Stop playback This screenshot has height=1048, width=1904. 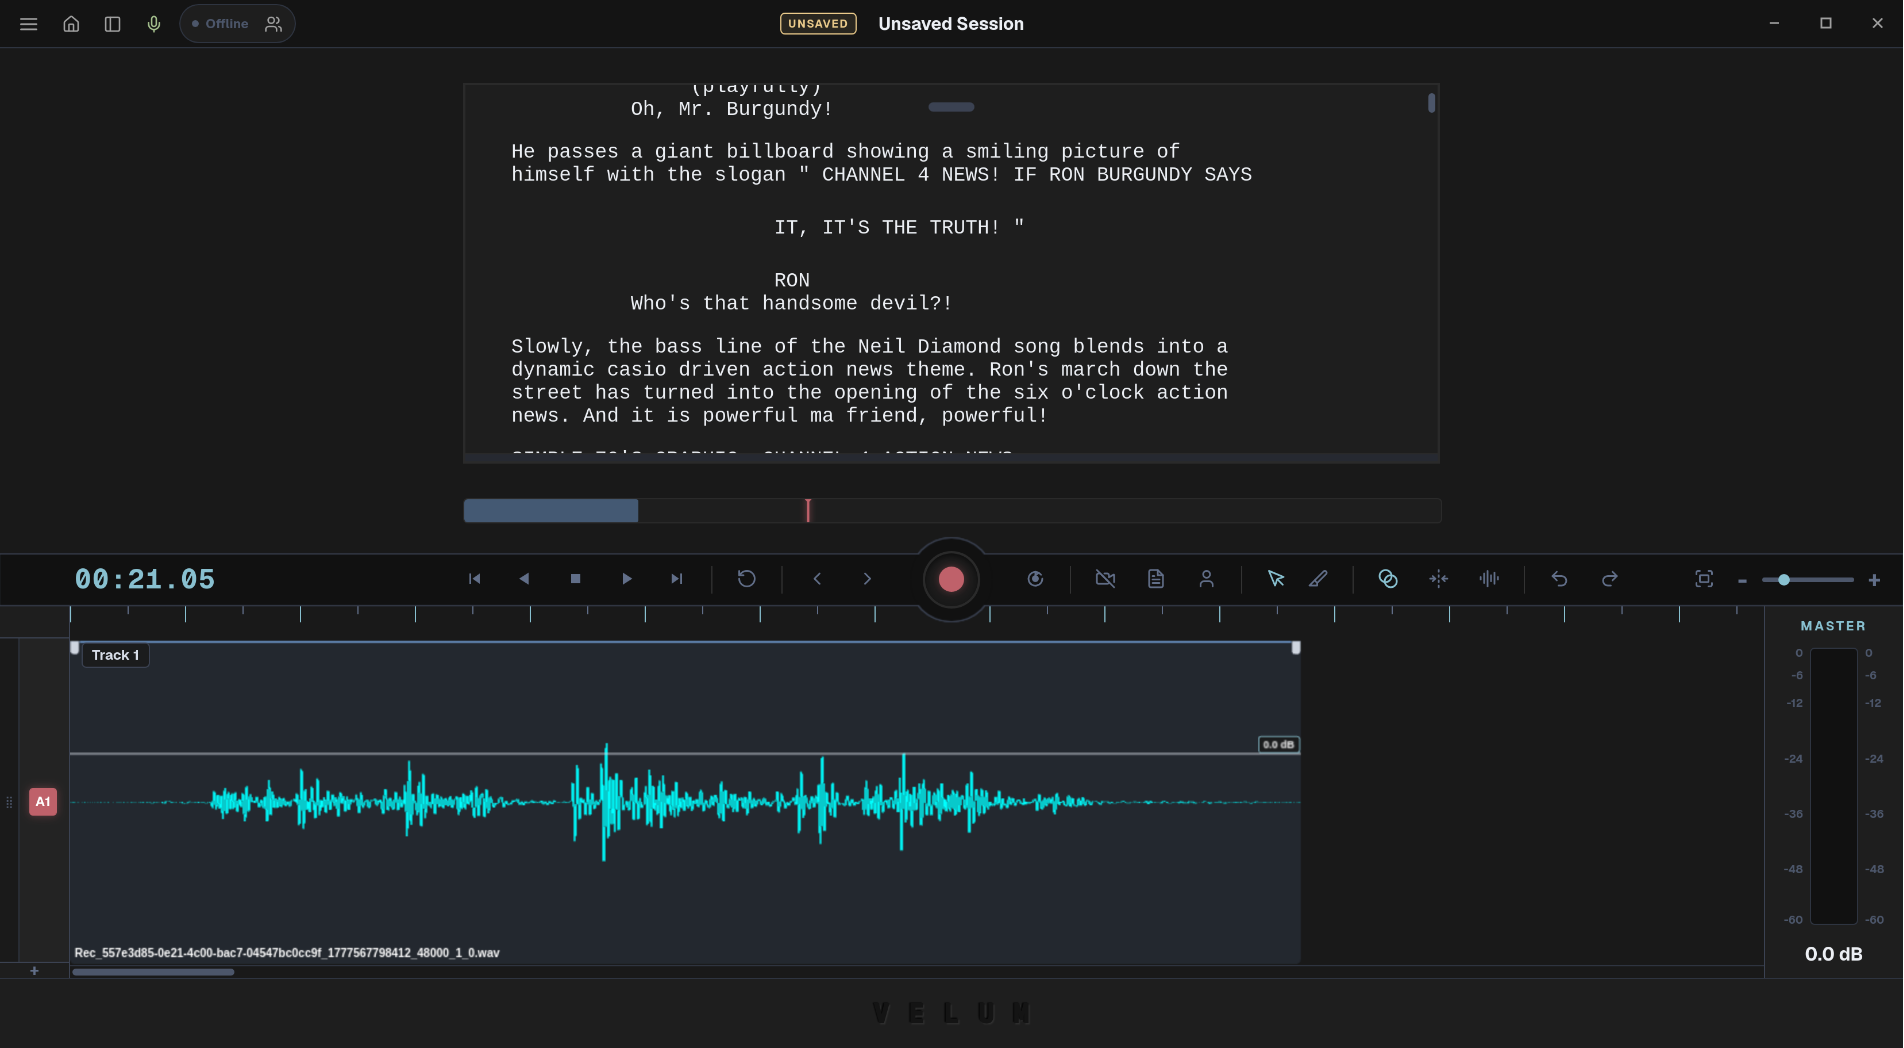coord(575,579)
